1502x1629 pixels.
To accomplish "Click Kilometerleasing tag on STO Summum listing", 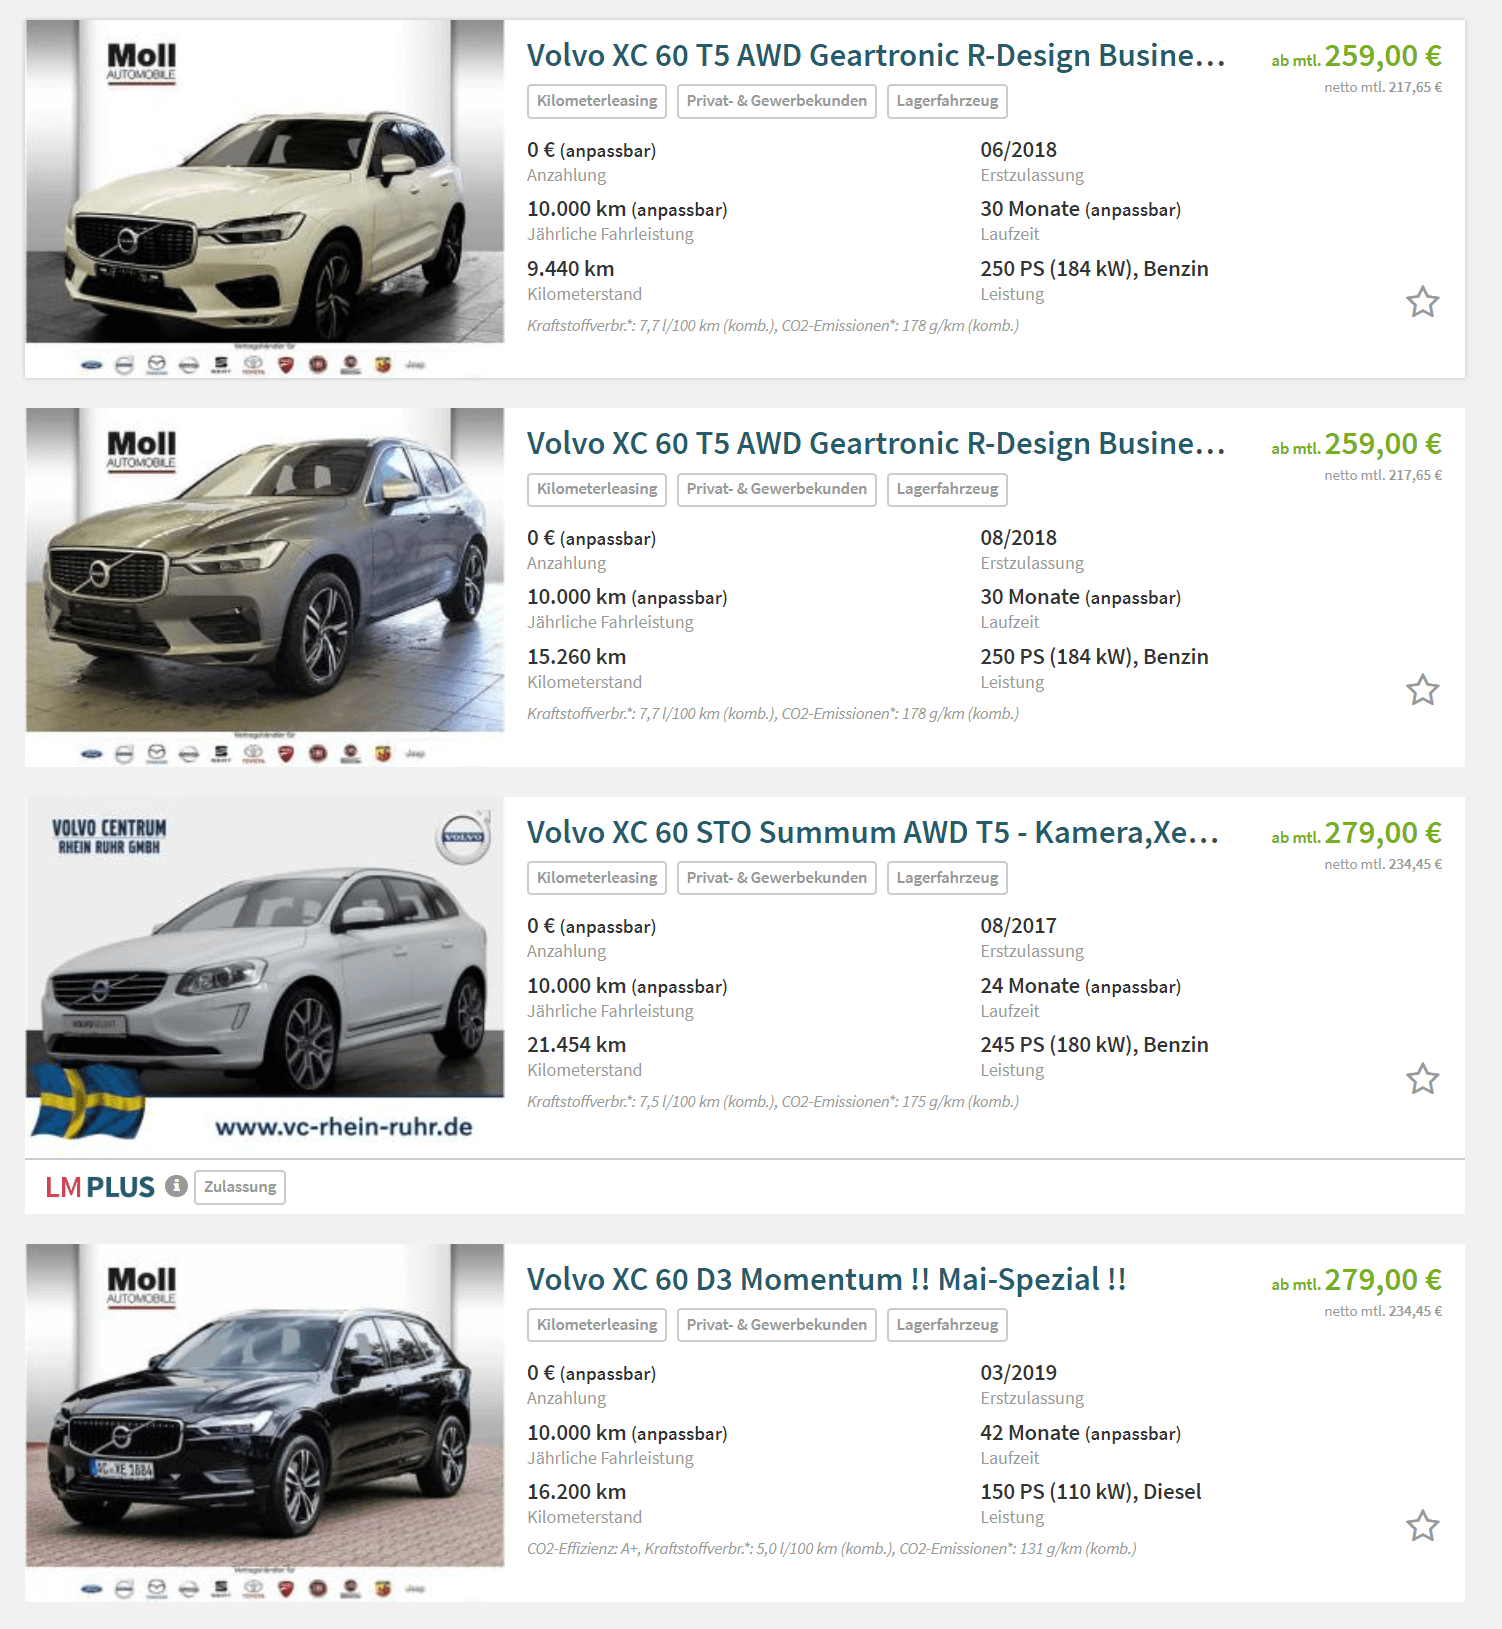I will coord(597,878).
